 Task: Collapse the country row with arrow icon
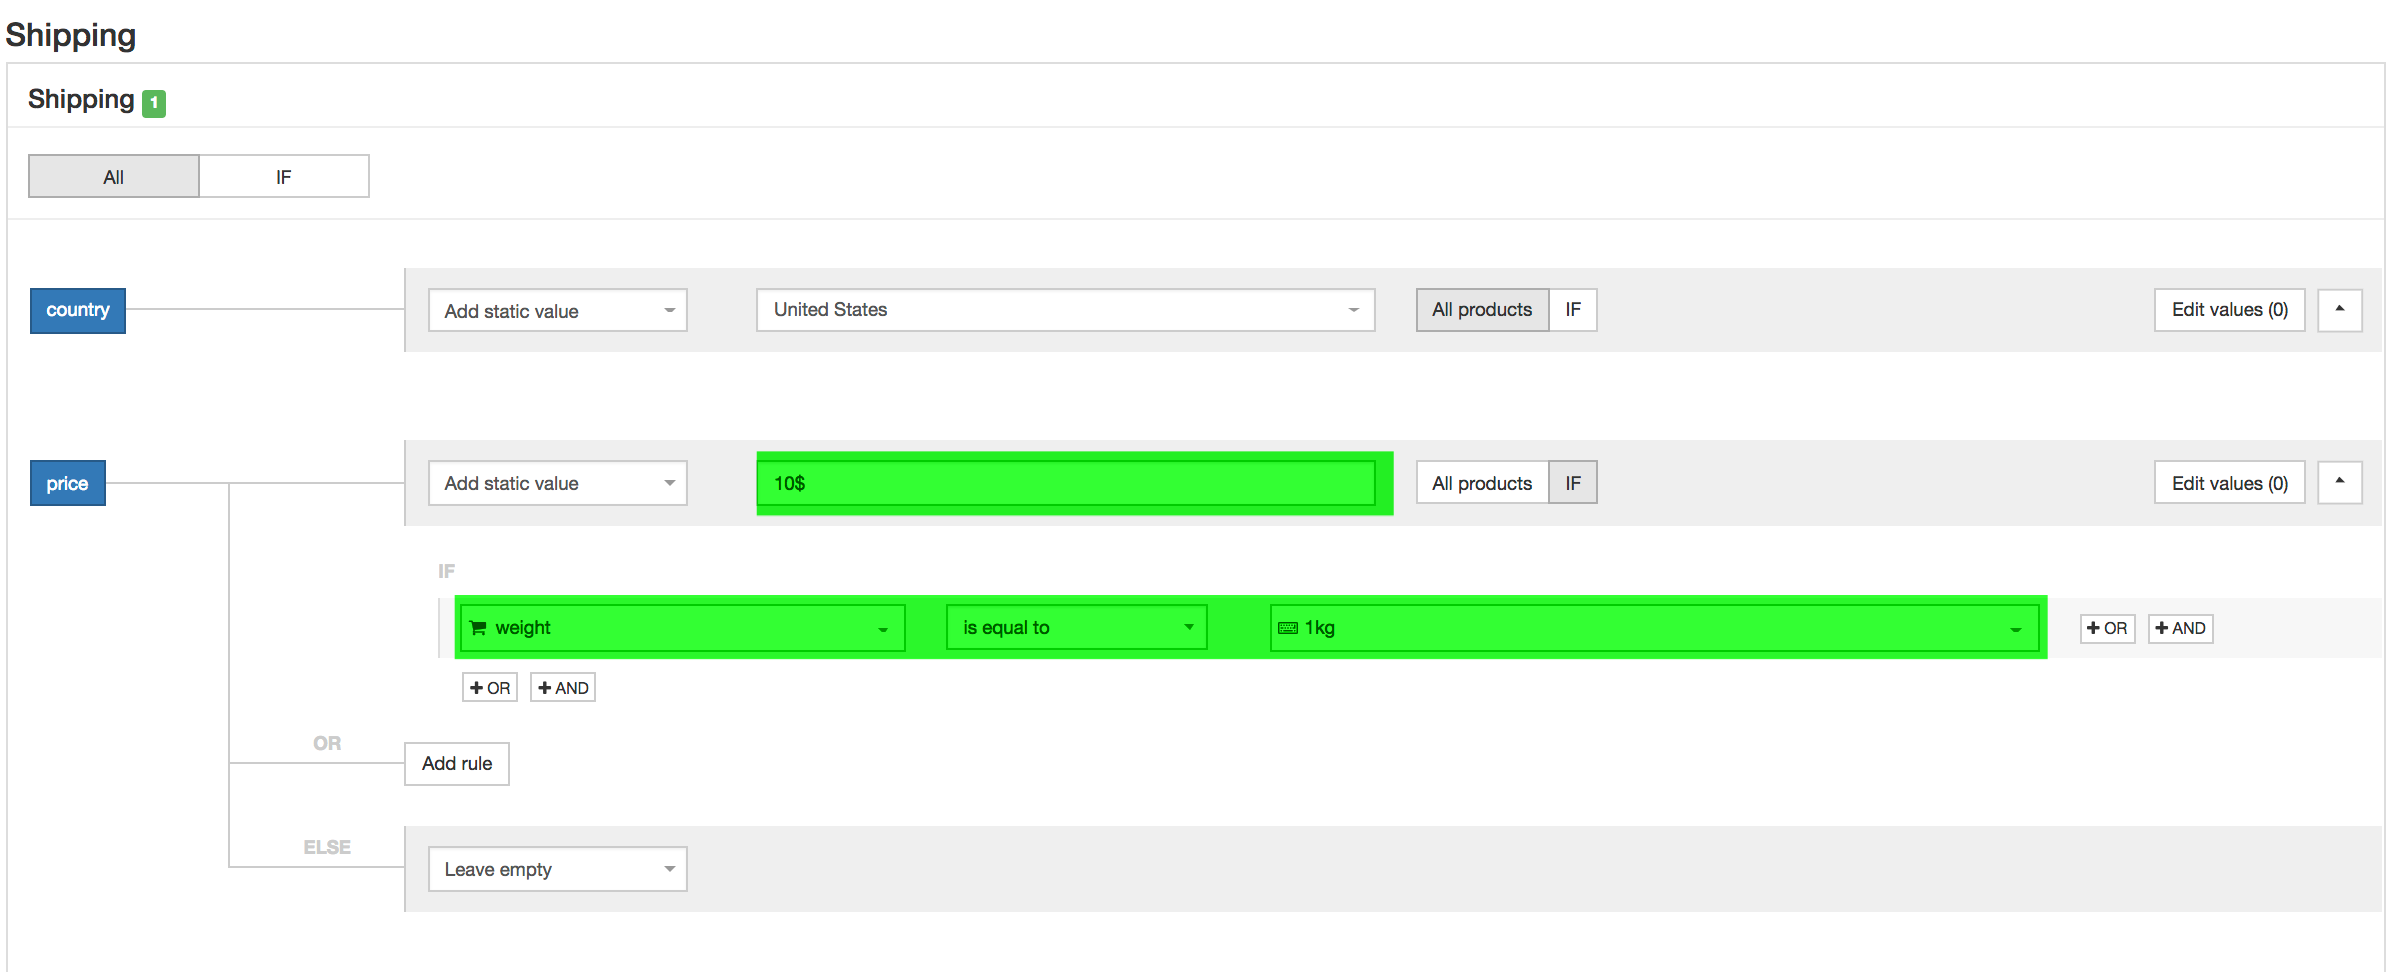(2340, 310)
